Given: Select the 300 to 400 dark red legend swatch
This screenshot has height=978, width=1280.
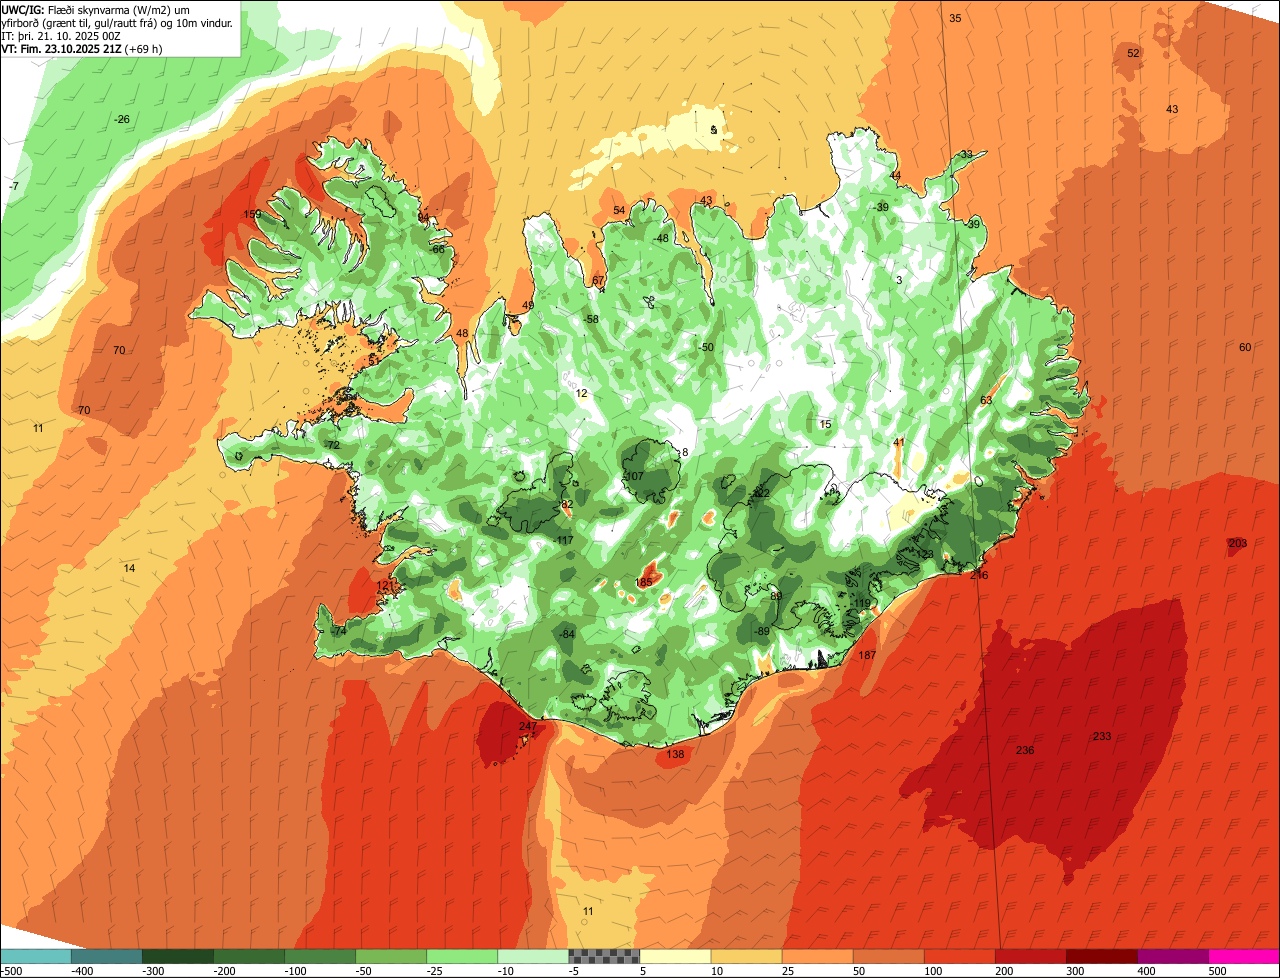Looking at the screenshot, I should (1100, 956).
